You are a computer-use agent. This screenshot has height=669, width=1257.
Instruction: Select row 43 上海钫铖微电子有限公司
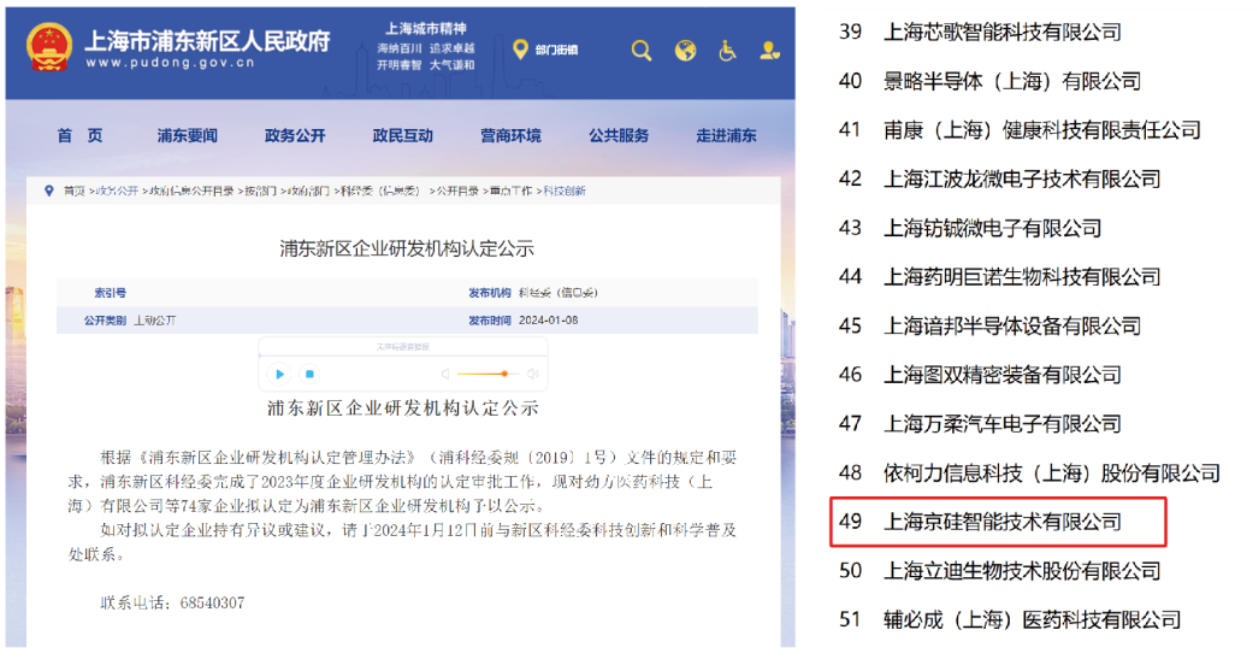[x=970, y=228]
